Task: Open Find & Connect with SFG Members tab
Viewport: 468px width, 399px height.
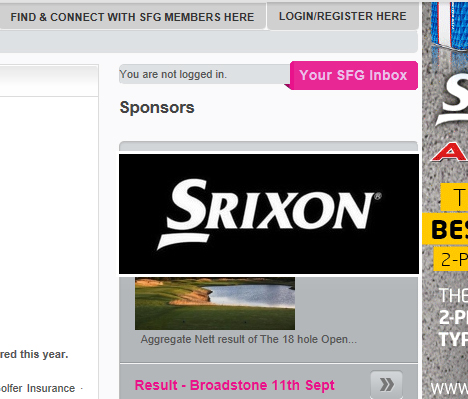Action: tap(132, 17)
